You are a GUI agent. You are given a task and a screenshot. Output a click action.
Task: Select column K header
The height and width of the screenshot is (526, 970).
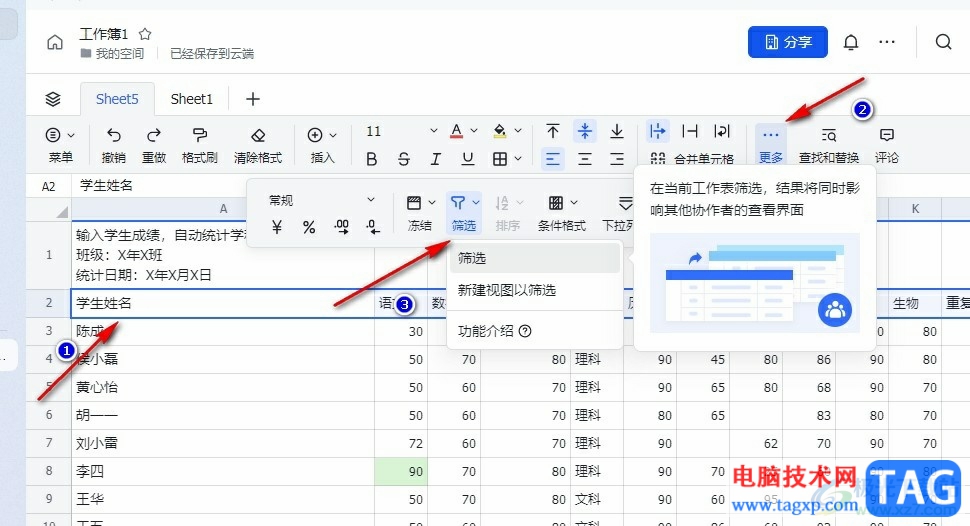click(915, 209)
